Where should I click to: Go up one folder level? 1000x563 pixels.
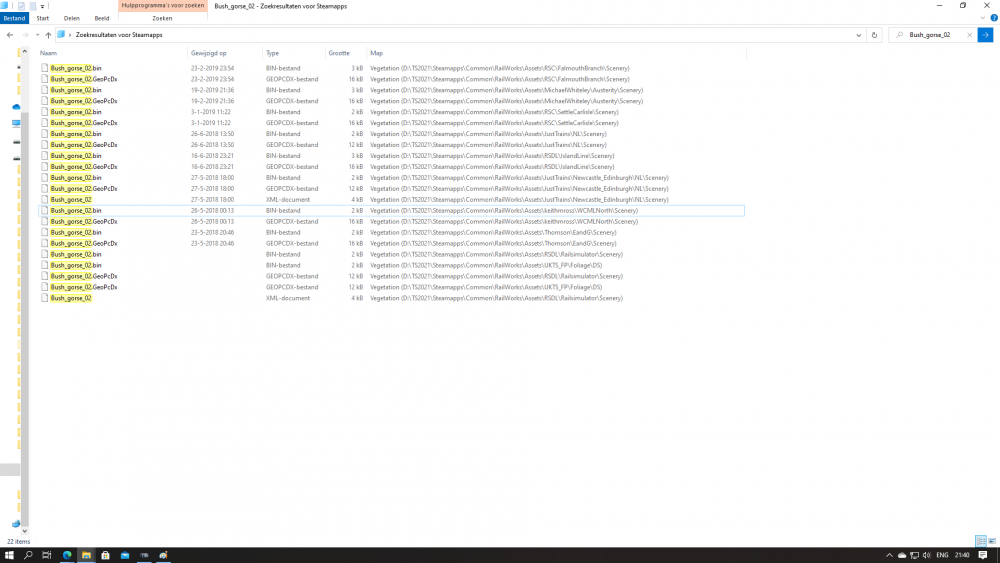point(48,35)
